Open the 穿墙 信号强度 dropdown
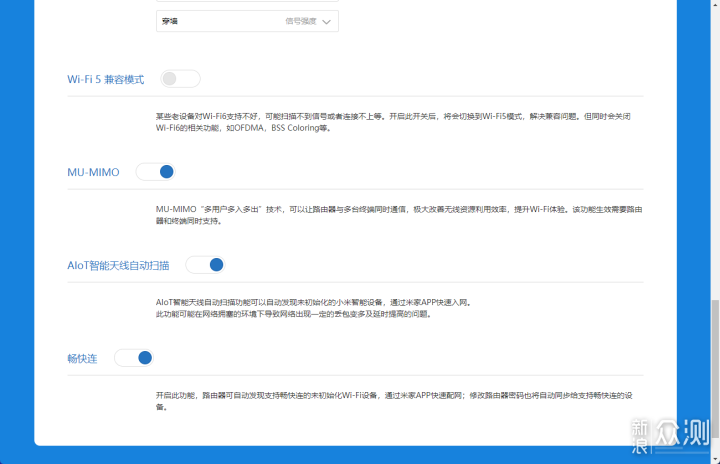This screenshot has width=720, height=464. pos(247,21)
